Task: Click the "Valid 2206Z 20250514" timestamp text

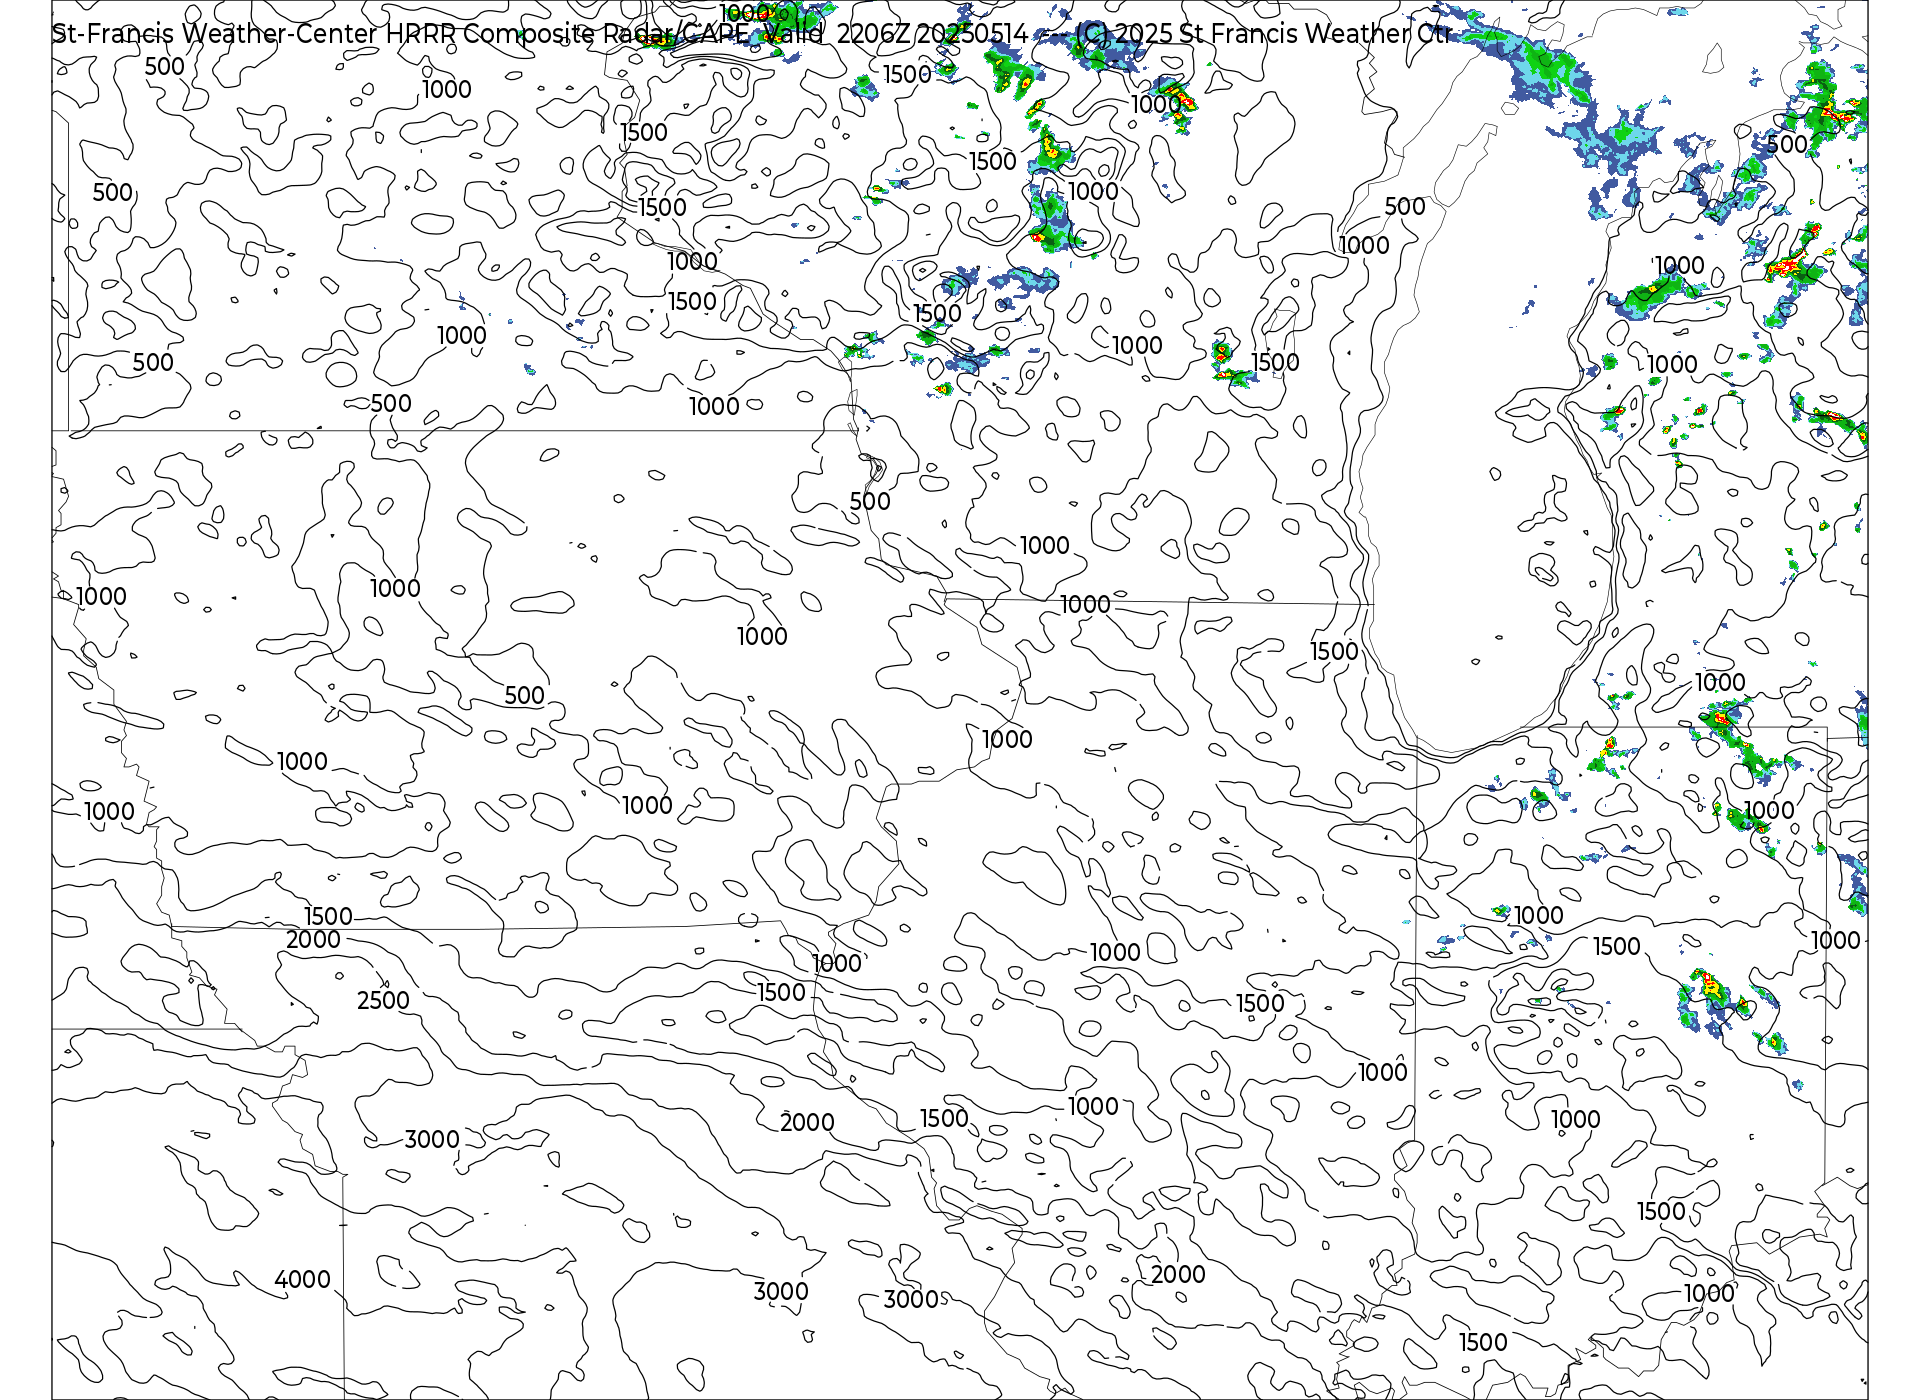Action: click(895, 34)
